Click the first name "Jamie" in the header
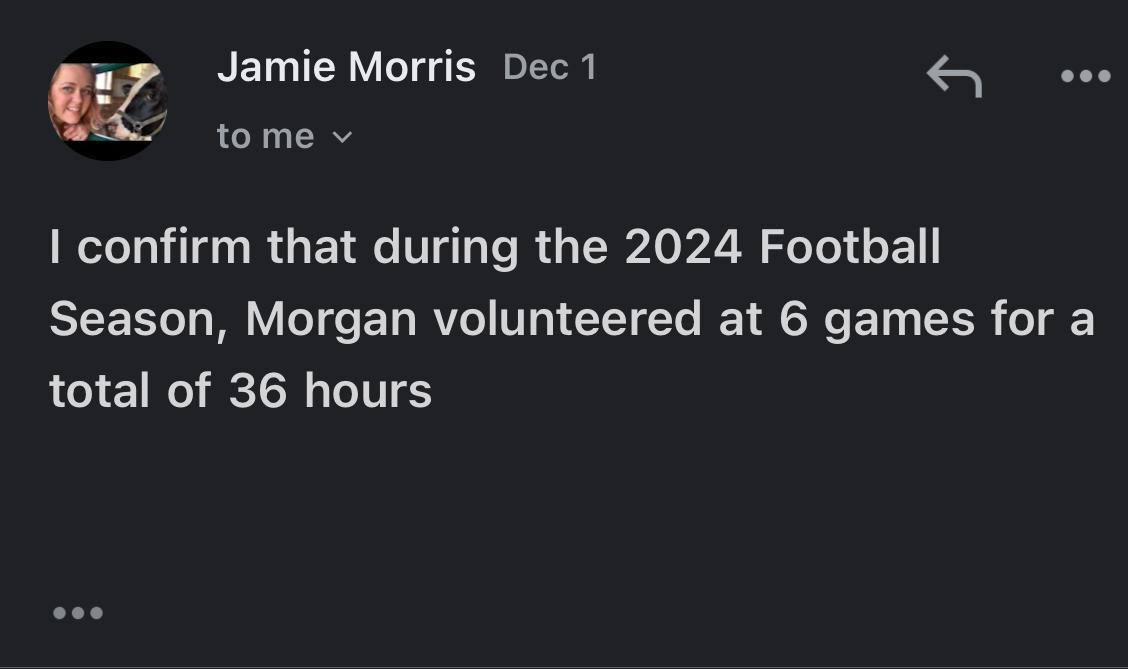The height and width of the screenshot is (669, 1128). (274, 68)
